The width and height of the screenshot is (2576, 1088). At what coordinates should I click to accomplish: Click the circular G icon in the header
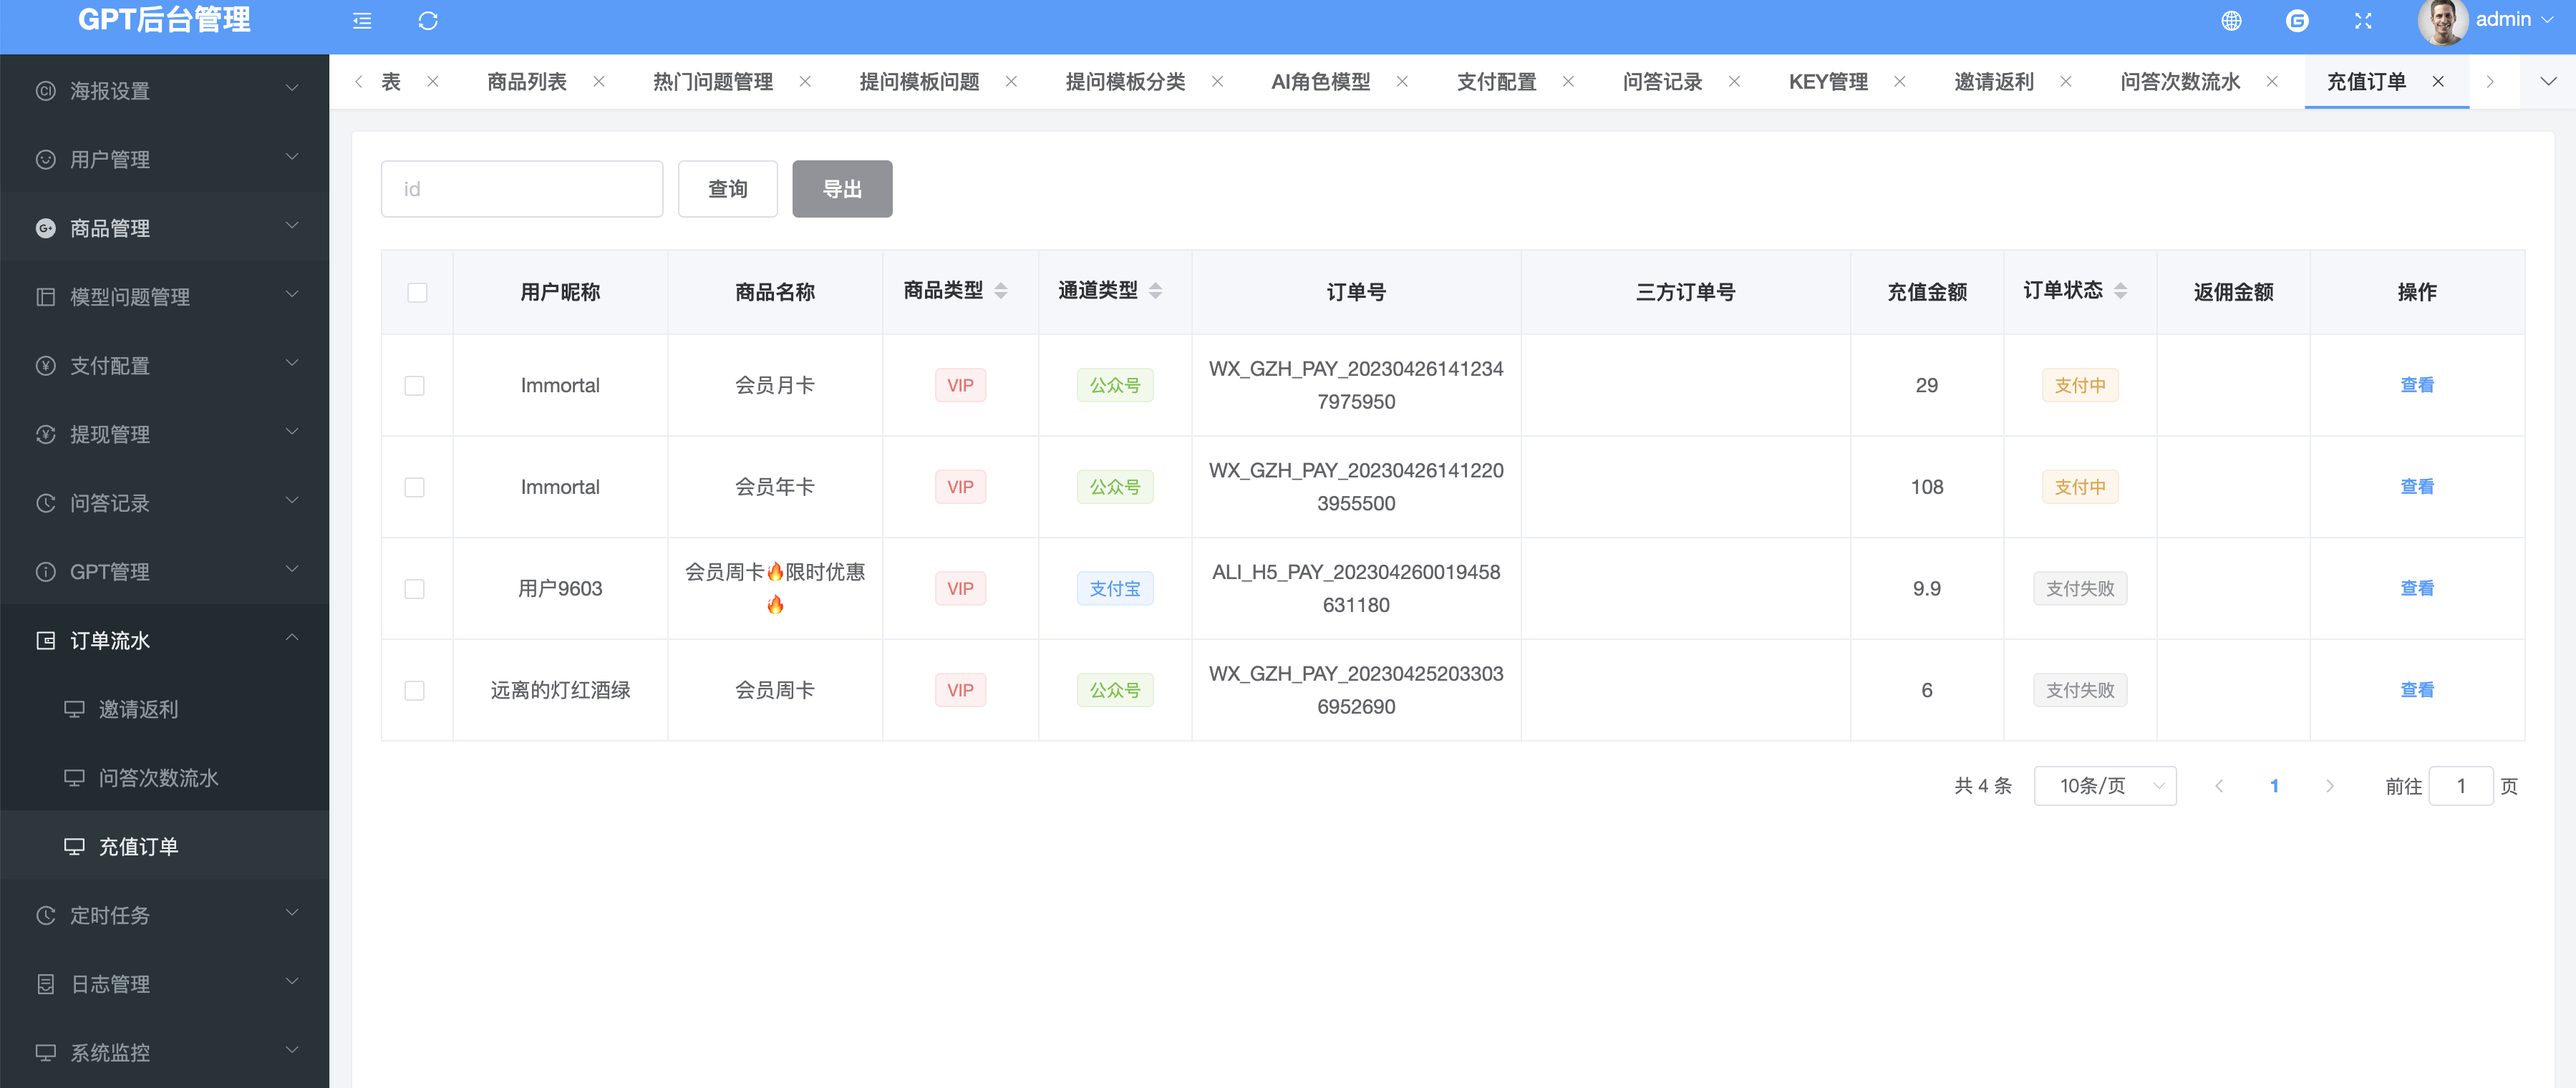click(2297, 21)
